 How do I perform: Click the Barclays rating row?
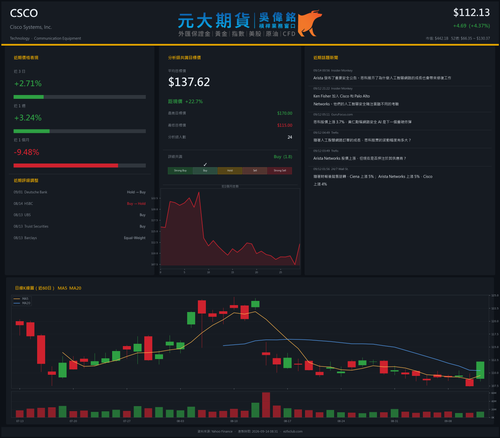coord(79,238)
